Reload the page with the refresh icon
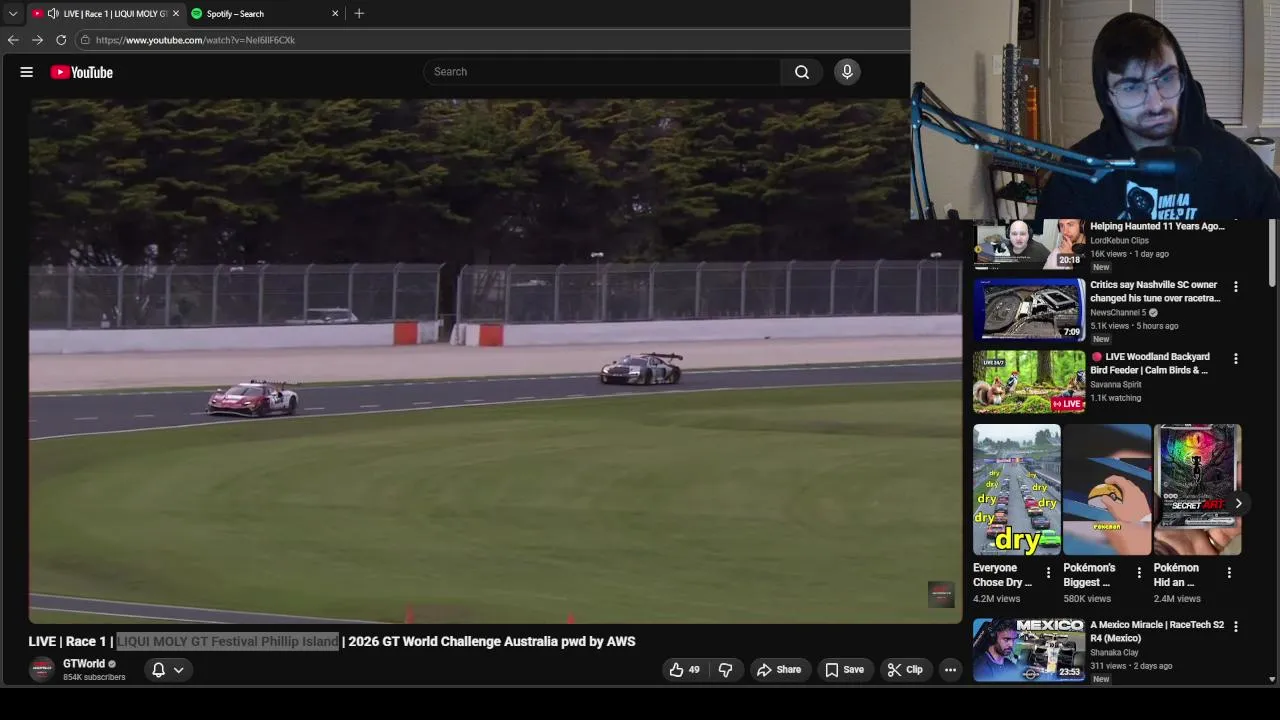The height and width of the screenshot is (720, 1280). pos(61,40)
